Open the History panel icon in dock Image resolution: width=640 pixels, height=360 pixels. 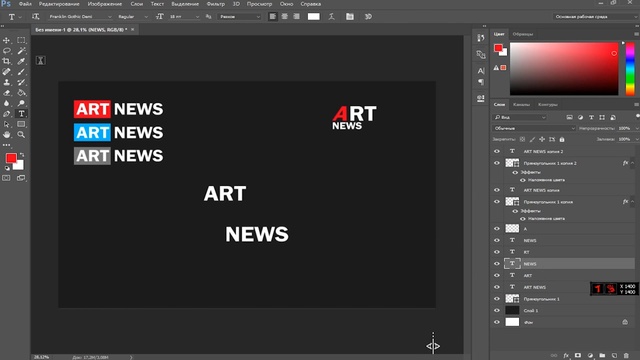(481, 38)
